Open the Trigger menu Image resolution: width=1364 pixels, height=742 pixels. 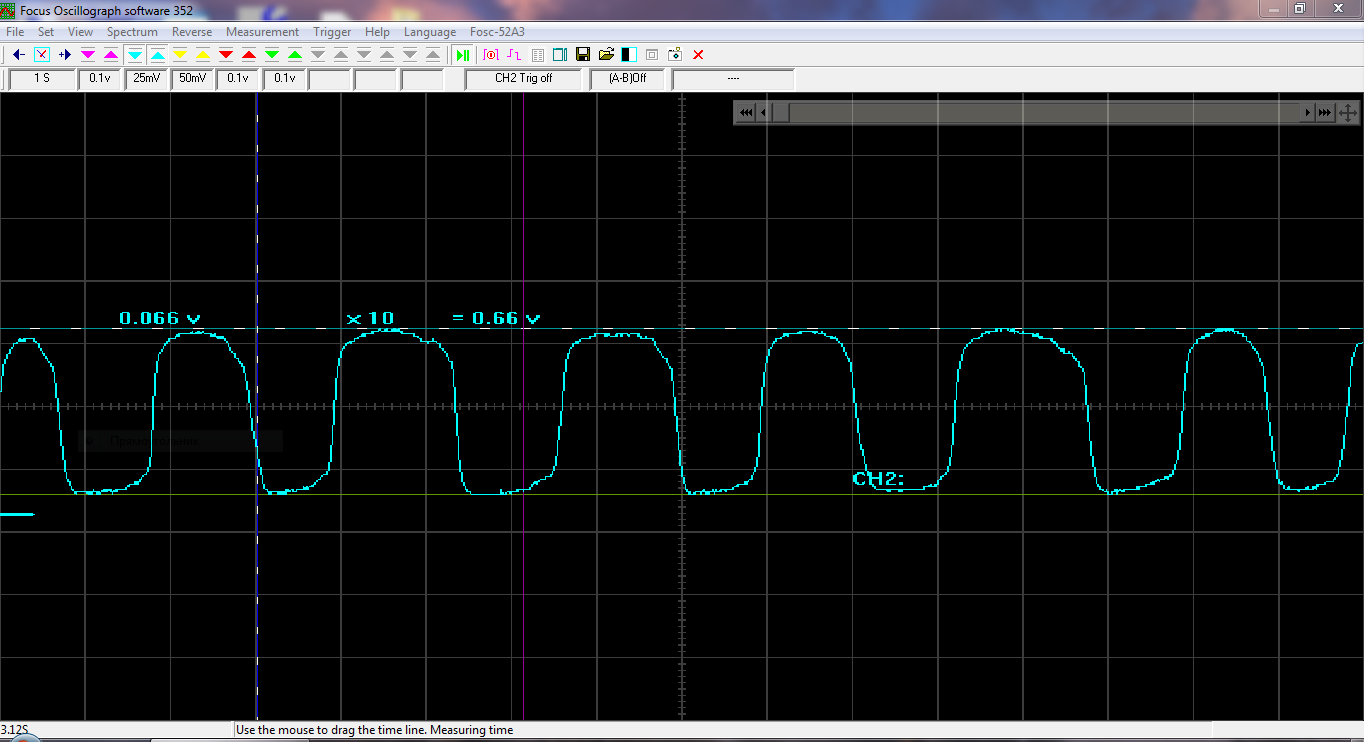332,32
